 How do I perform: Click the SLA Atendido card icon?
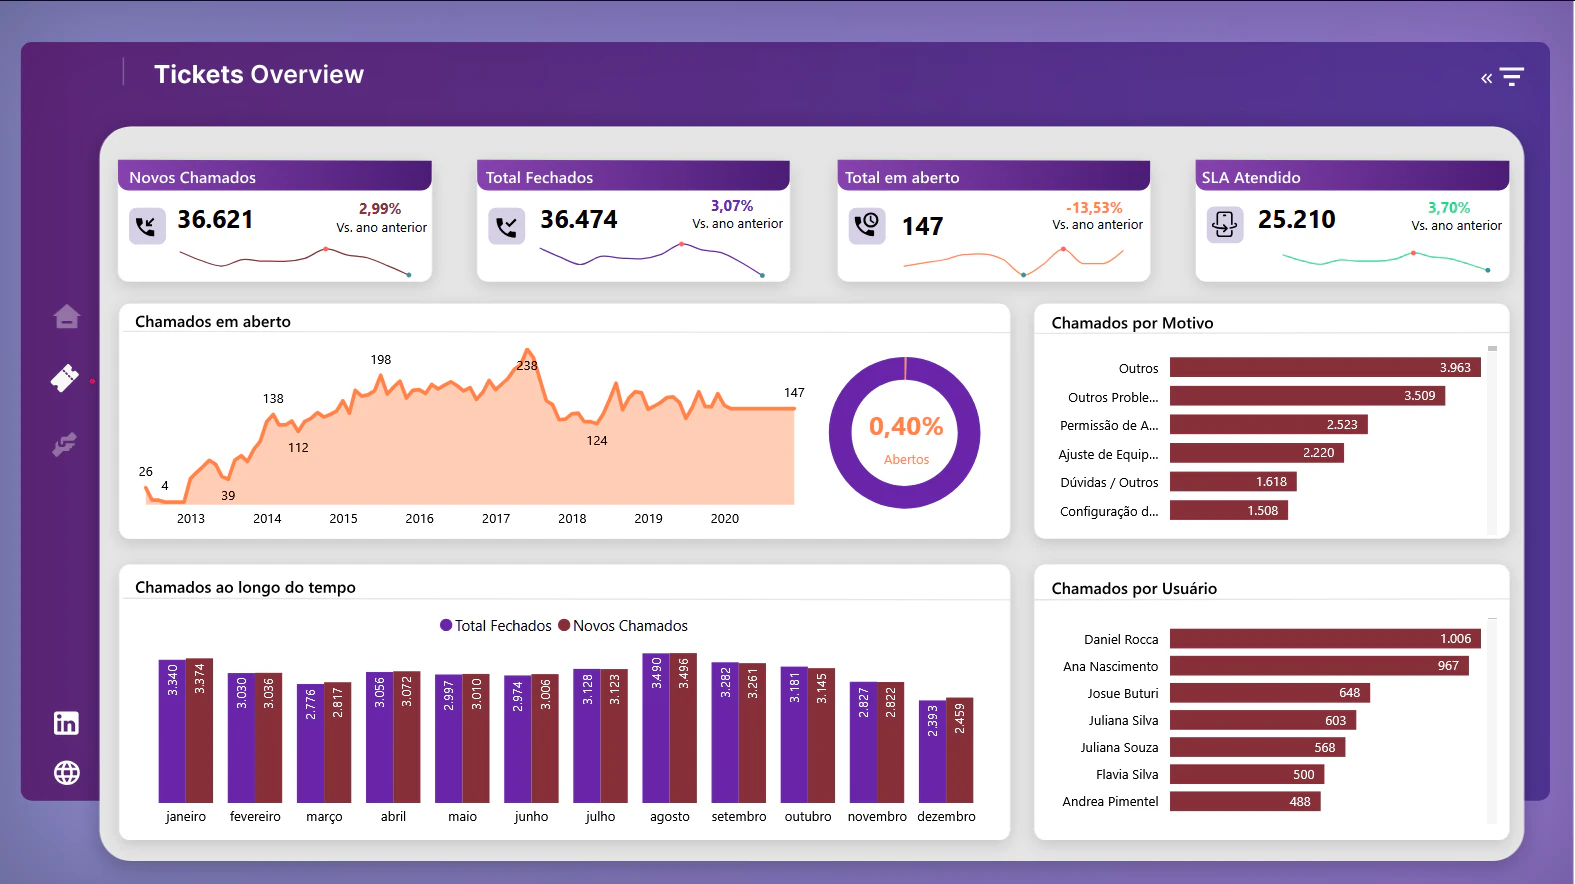pos(1225,225)
